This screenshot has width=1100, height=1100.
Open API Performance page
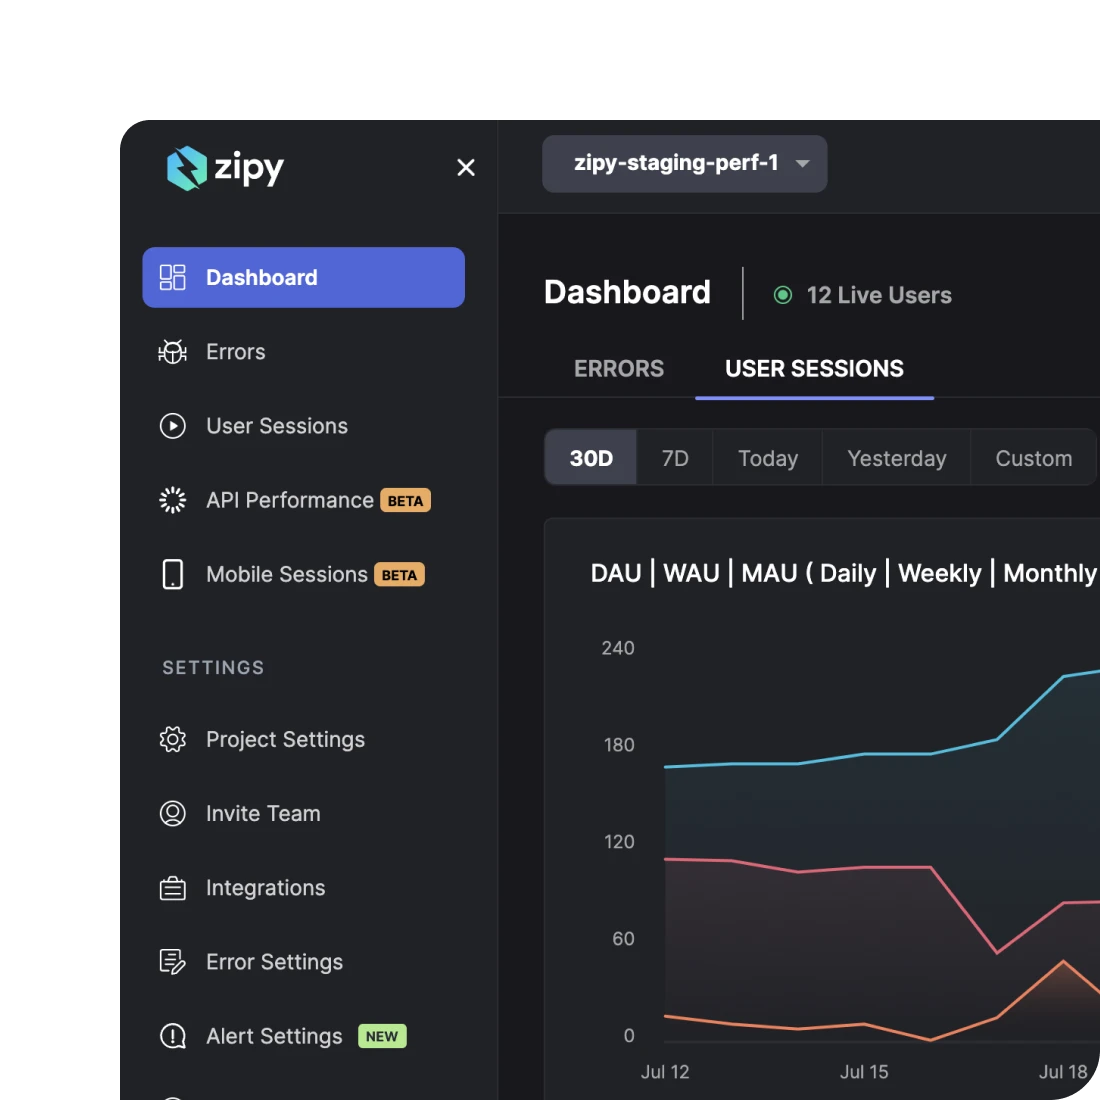coord(290,500)
